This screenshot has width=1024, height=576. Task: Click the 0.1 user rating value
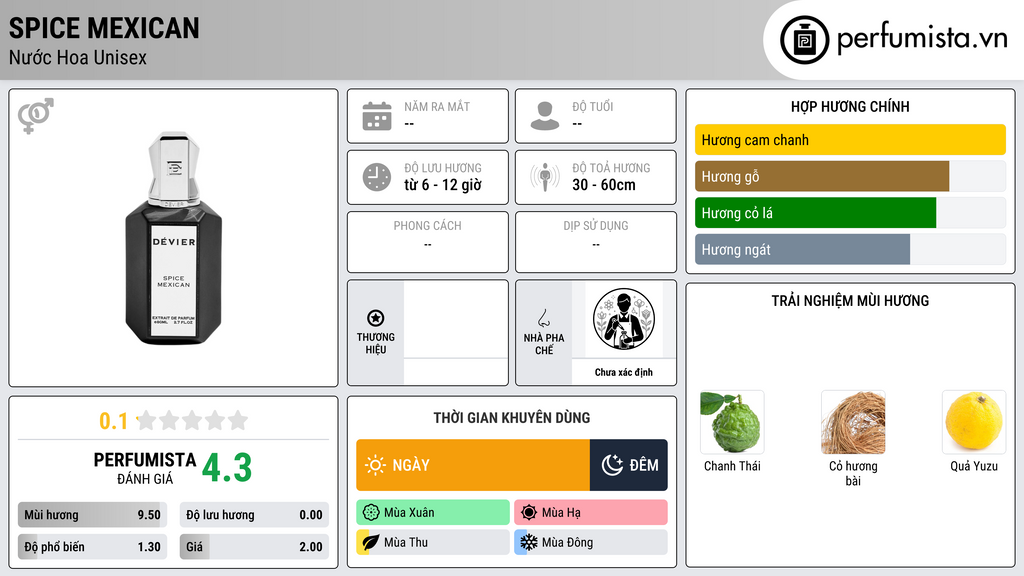pos(114,421)
